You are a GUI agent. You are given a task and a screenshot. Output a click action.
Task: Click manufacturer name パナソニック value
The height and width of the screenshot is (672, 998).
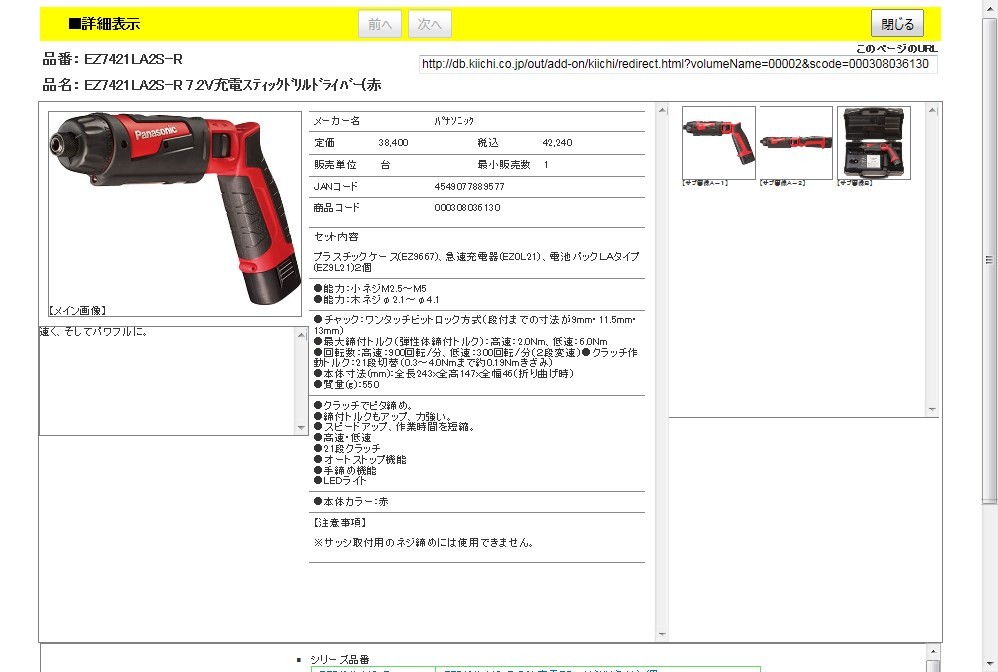(454, 120)
